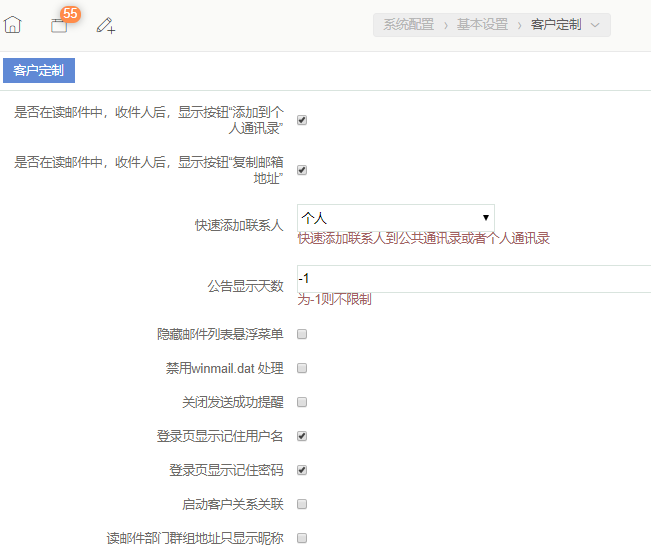
Task: Check 读邮件部门群组地址只显示昵称 option
Action: point(302,538)
